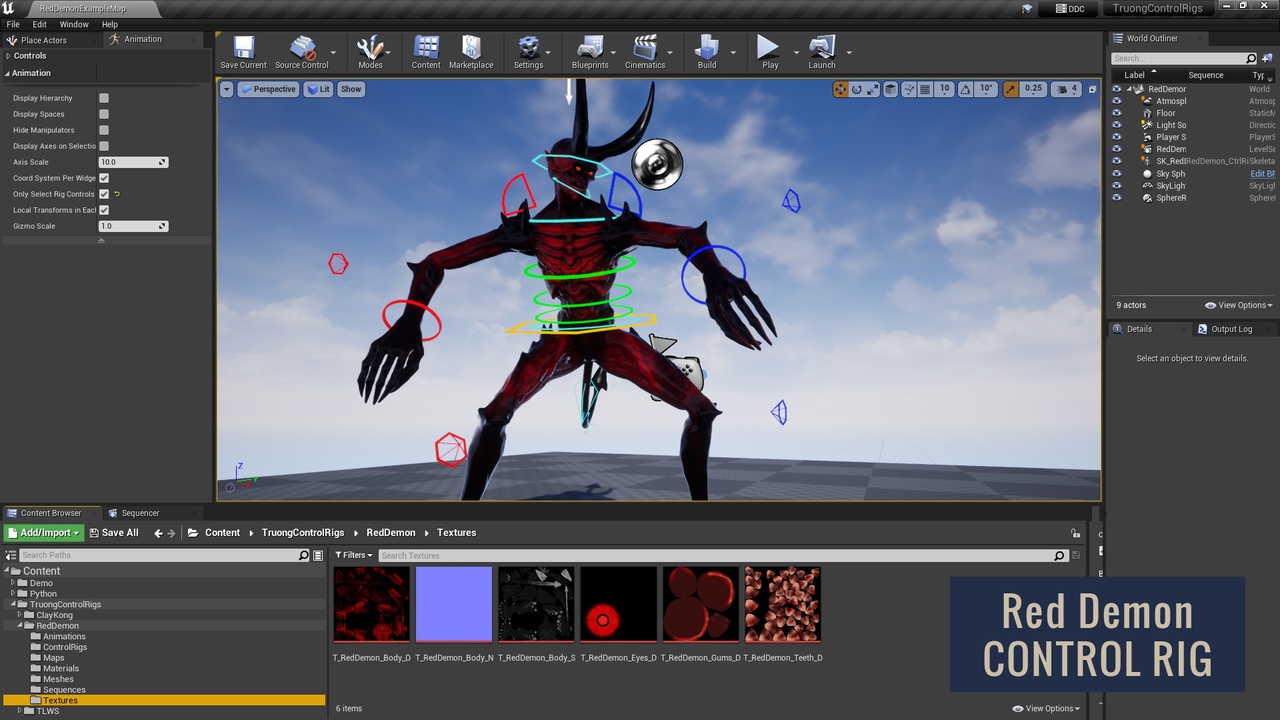Click the Build toolbar icon

(x=707, y=52)
